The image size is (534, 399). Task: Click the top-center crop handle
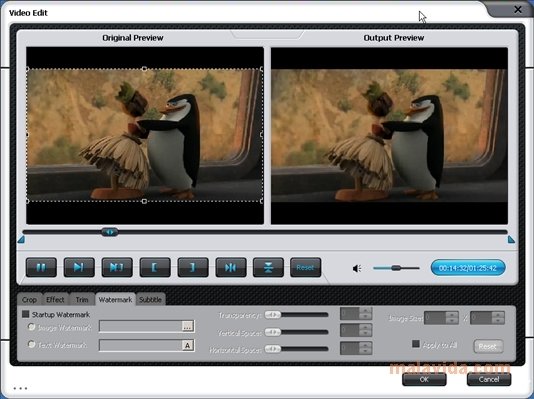coord(144,69)
